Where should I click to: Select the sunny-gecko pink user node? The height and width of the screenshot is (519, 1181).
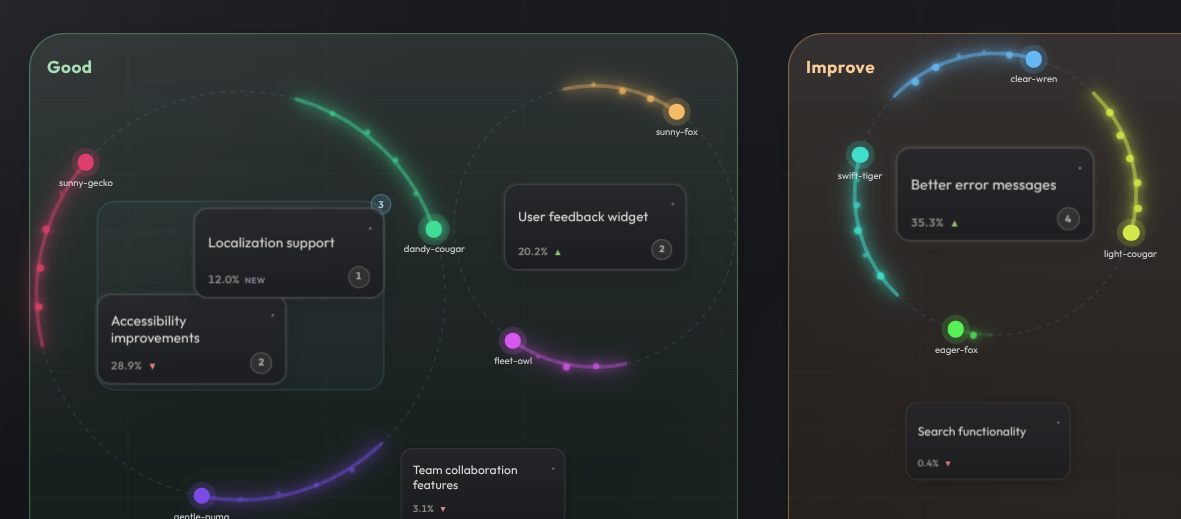coord(86,162)
